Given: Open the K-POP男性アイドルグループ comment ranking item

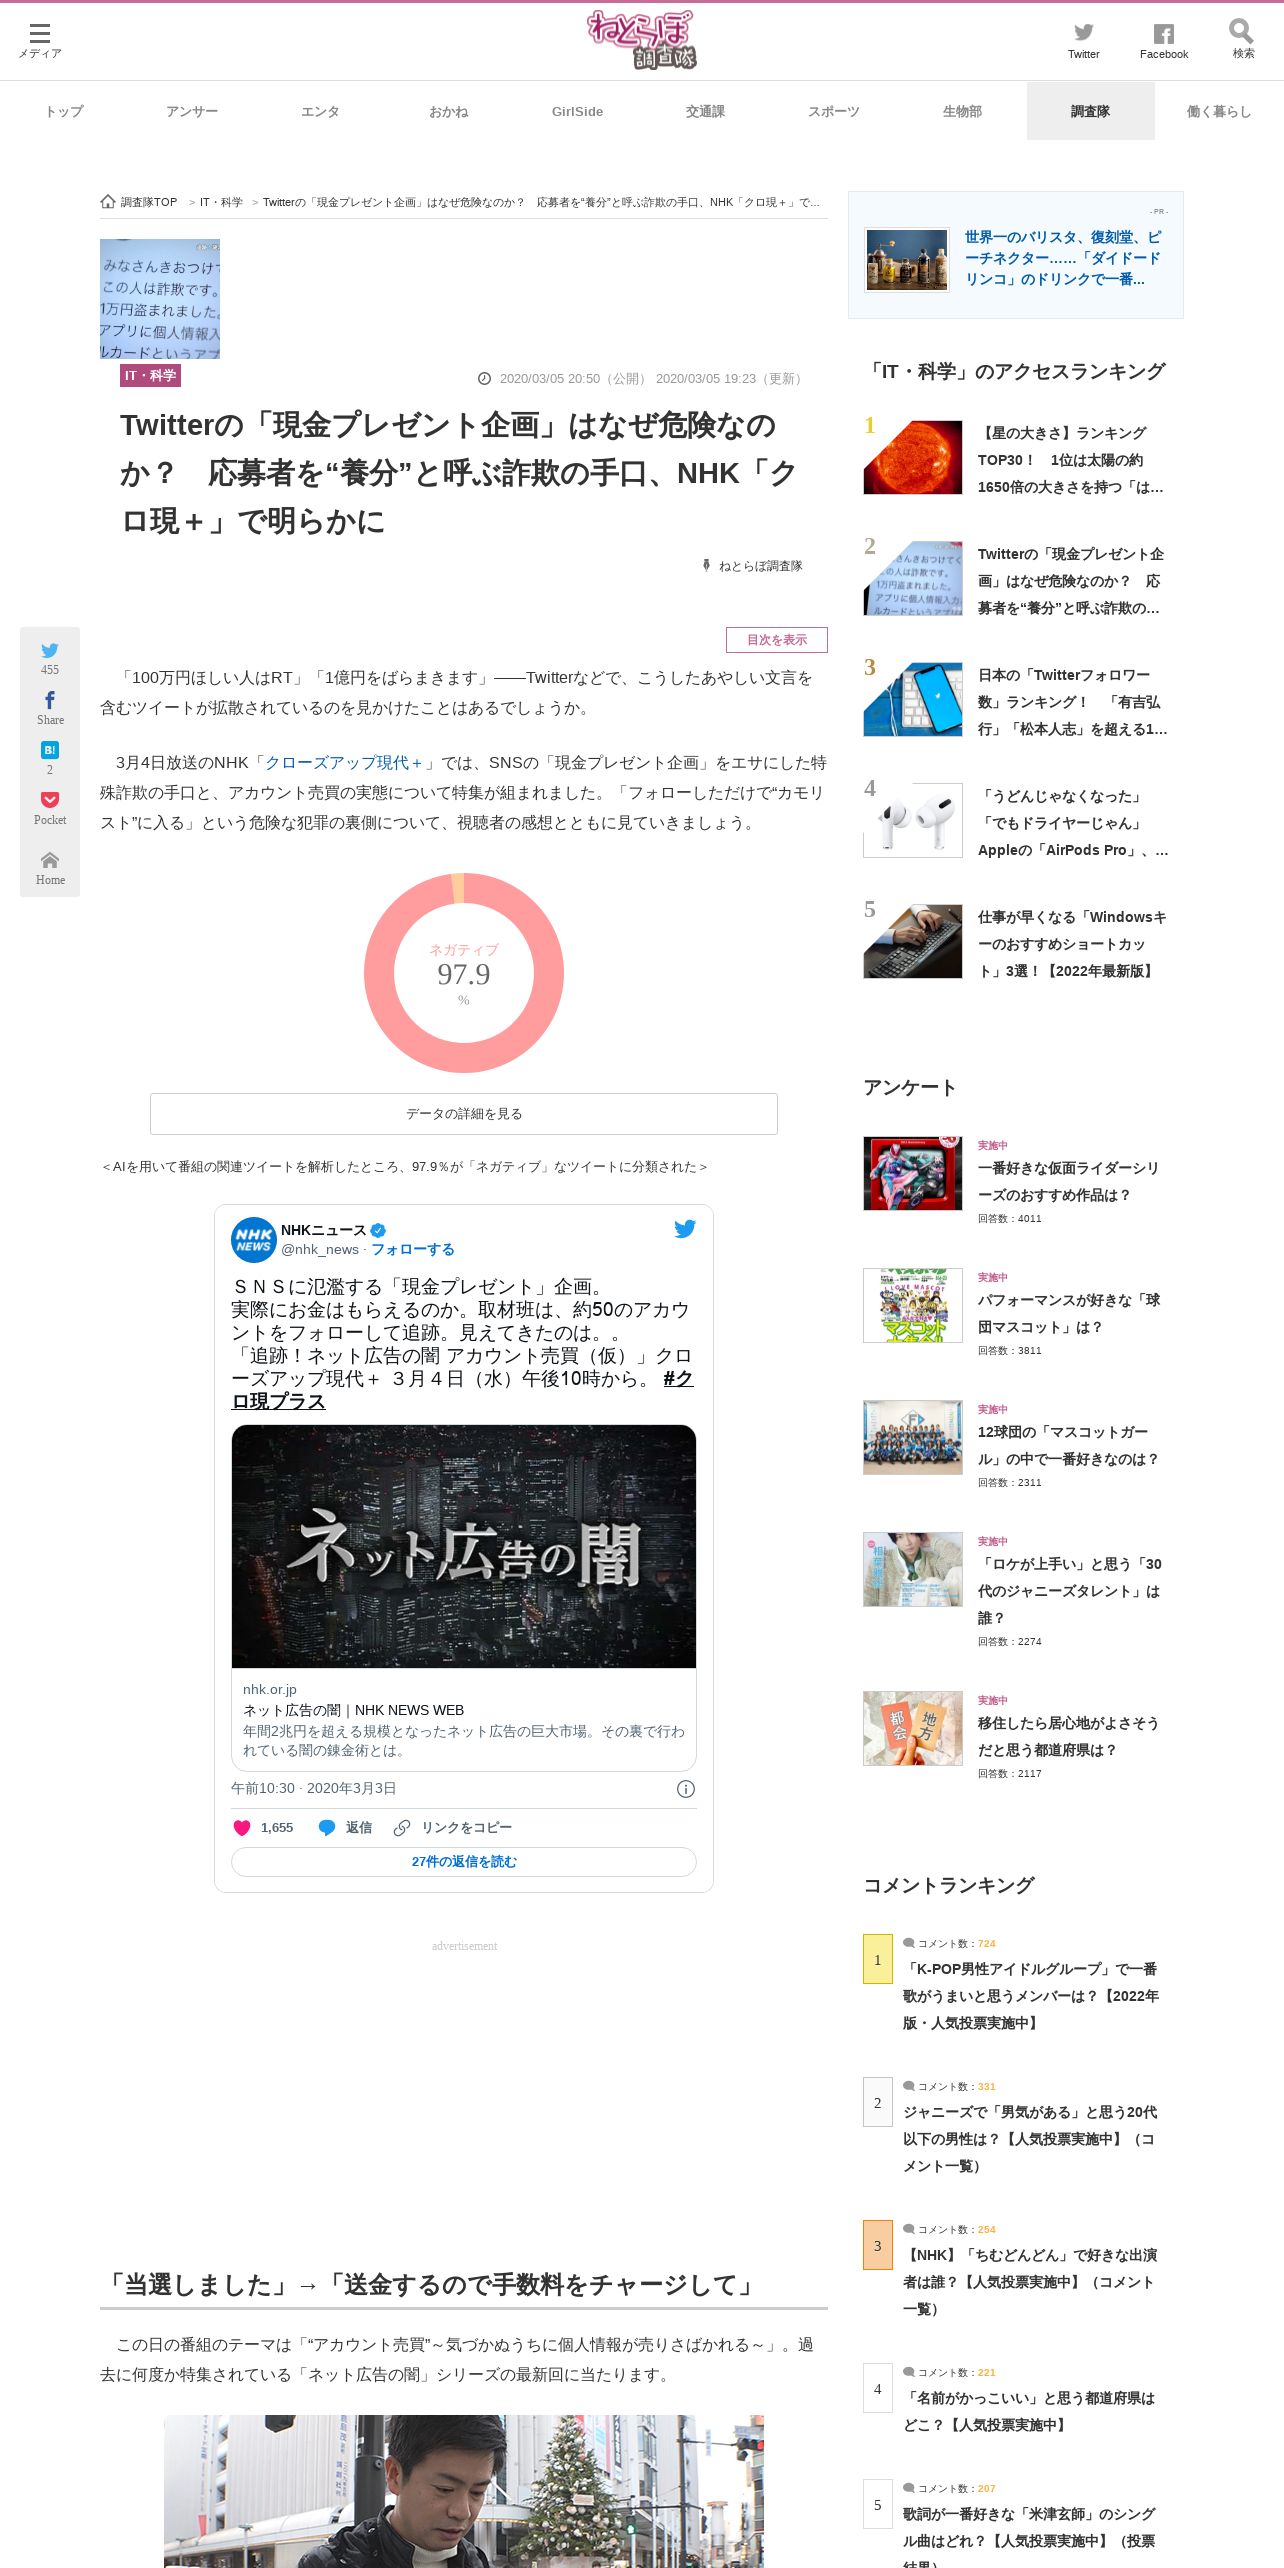Looking at the screenshot, I should [x=1031, y=1995].
